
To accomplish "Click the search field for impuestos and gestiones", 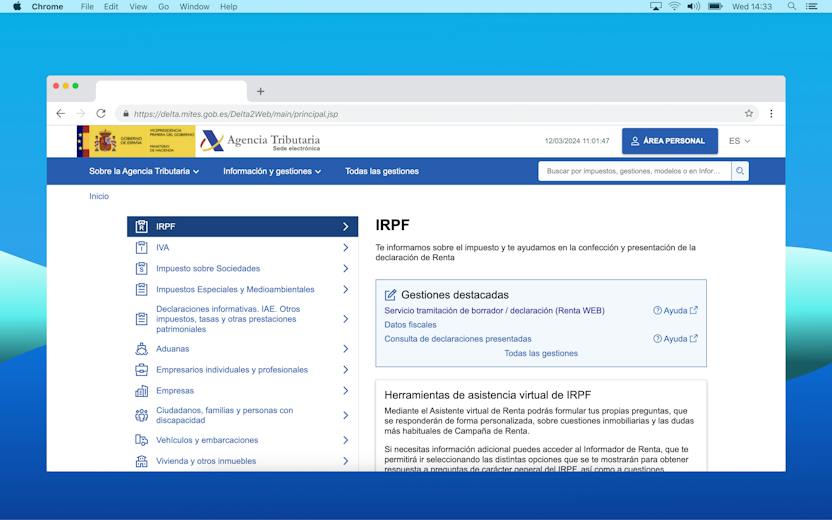I will tap(634, 171).
